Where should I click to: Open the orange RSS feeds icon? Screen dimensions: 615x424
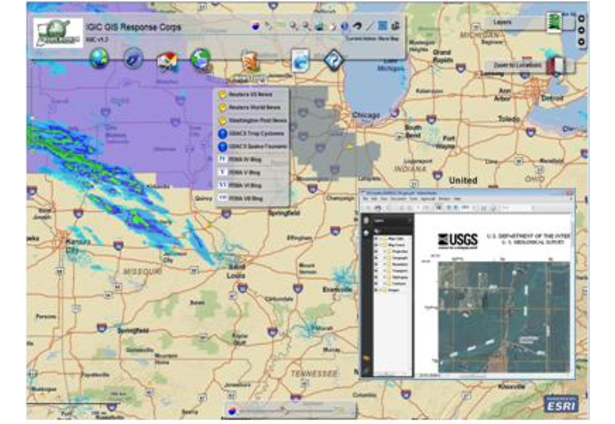point(250,61)
